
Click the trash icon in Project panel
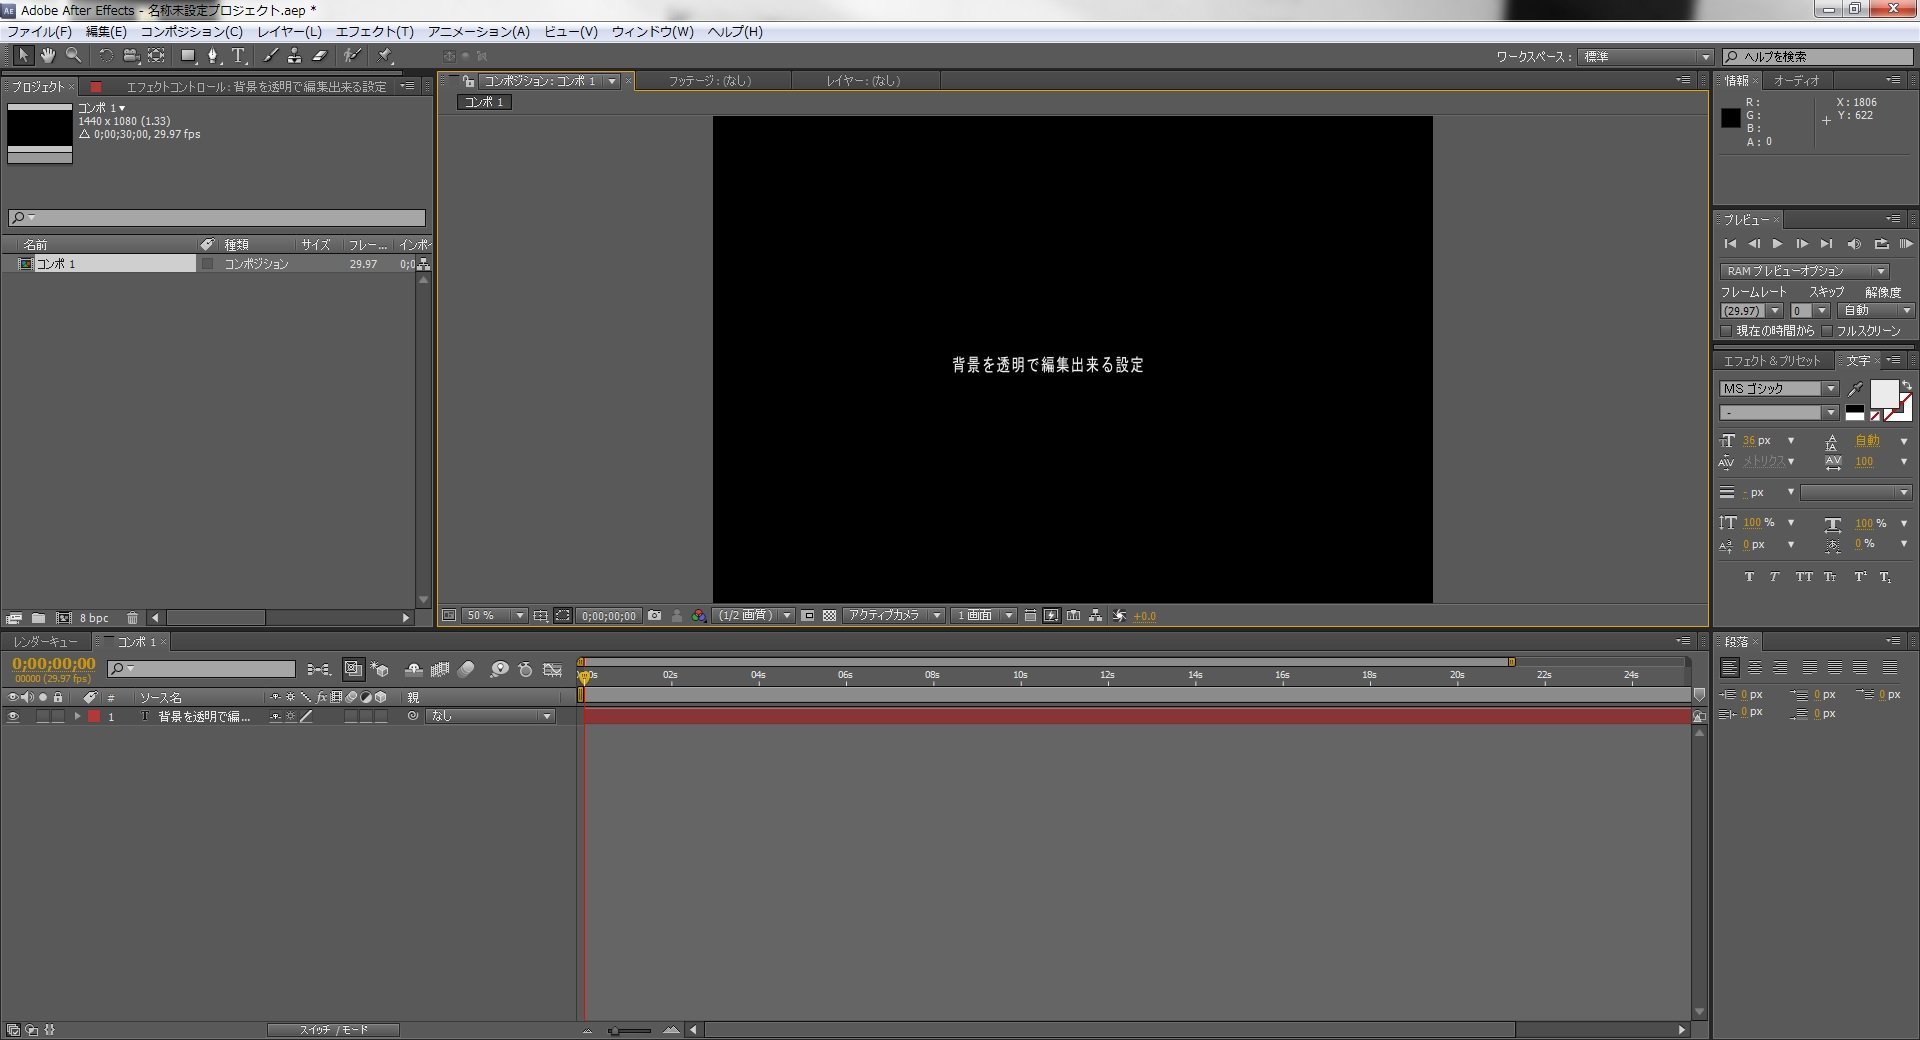(132, 618)
